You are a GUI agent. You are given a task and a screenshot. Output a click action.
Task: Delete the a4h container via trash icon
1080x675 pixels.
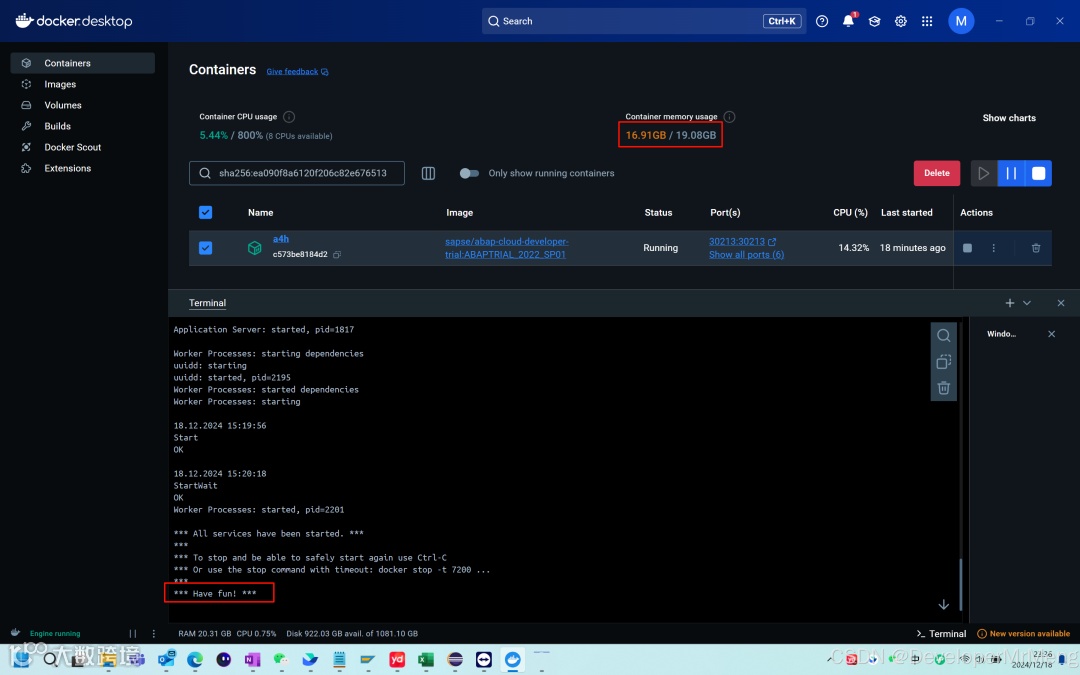(x=1035, y=247)
